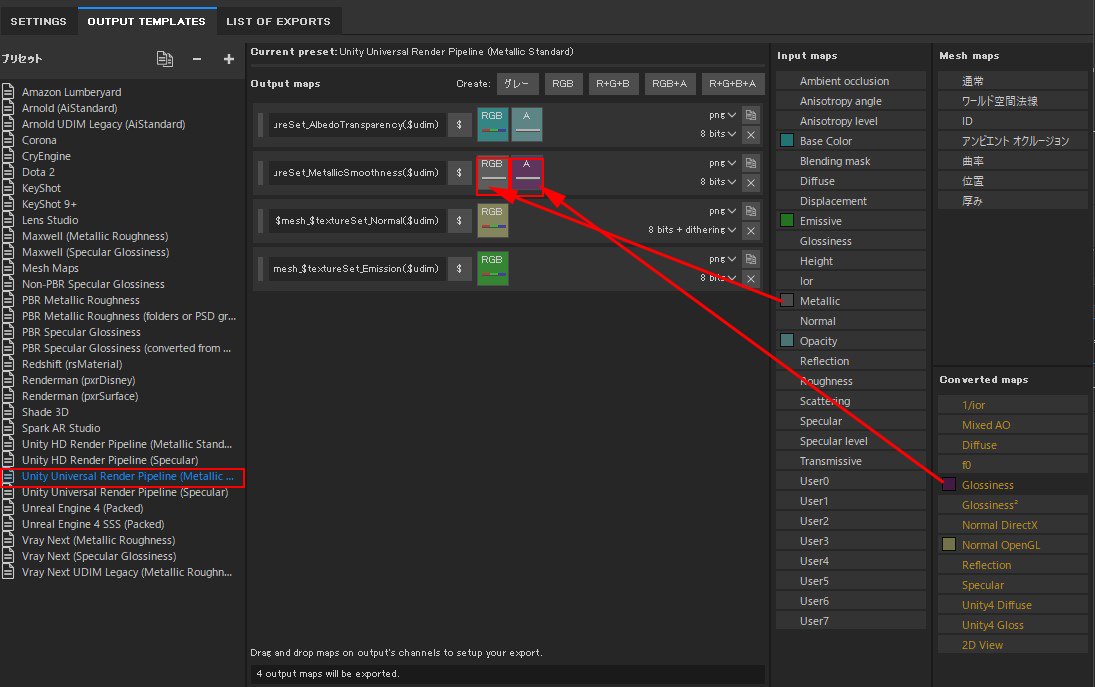Screen dimensions: 1095x687
Task: Click the $ button for Emission map name
Action: coord(459,269)
